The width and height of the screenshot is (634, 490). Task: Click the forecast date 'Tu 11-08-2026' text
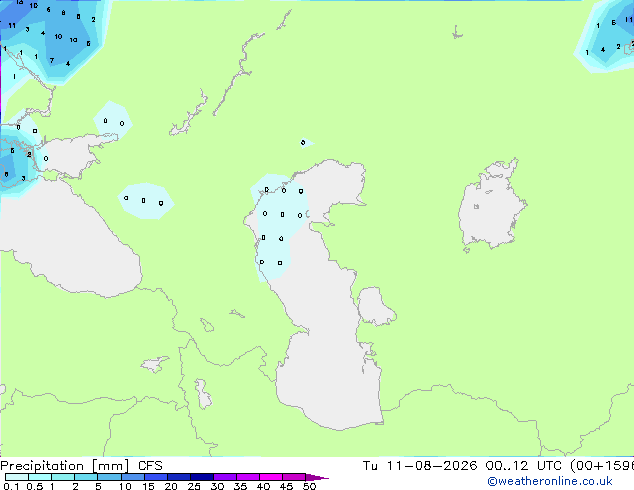click(420, 466)
